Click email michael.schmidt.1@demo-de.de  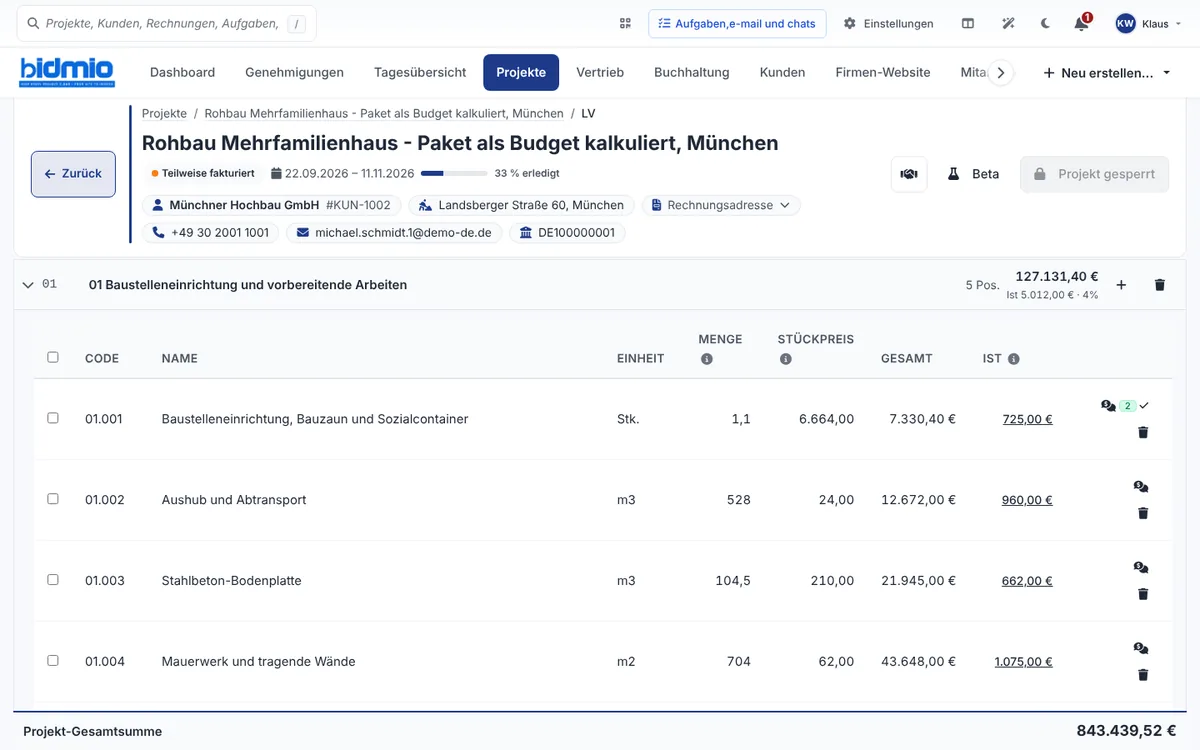point(395,233)
